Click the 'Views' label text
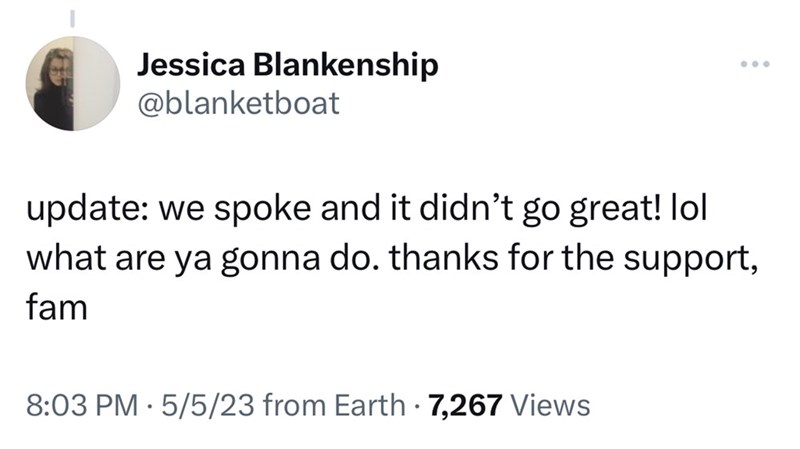Viewport: 800px width, 449px height. [x=550, y=406]
